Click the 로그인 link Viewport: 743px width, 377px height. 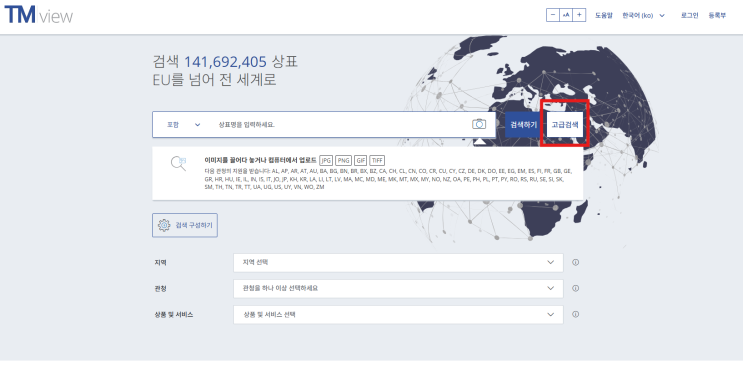click(689, 15)
